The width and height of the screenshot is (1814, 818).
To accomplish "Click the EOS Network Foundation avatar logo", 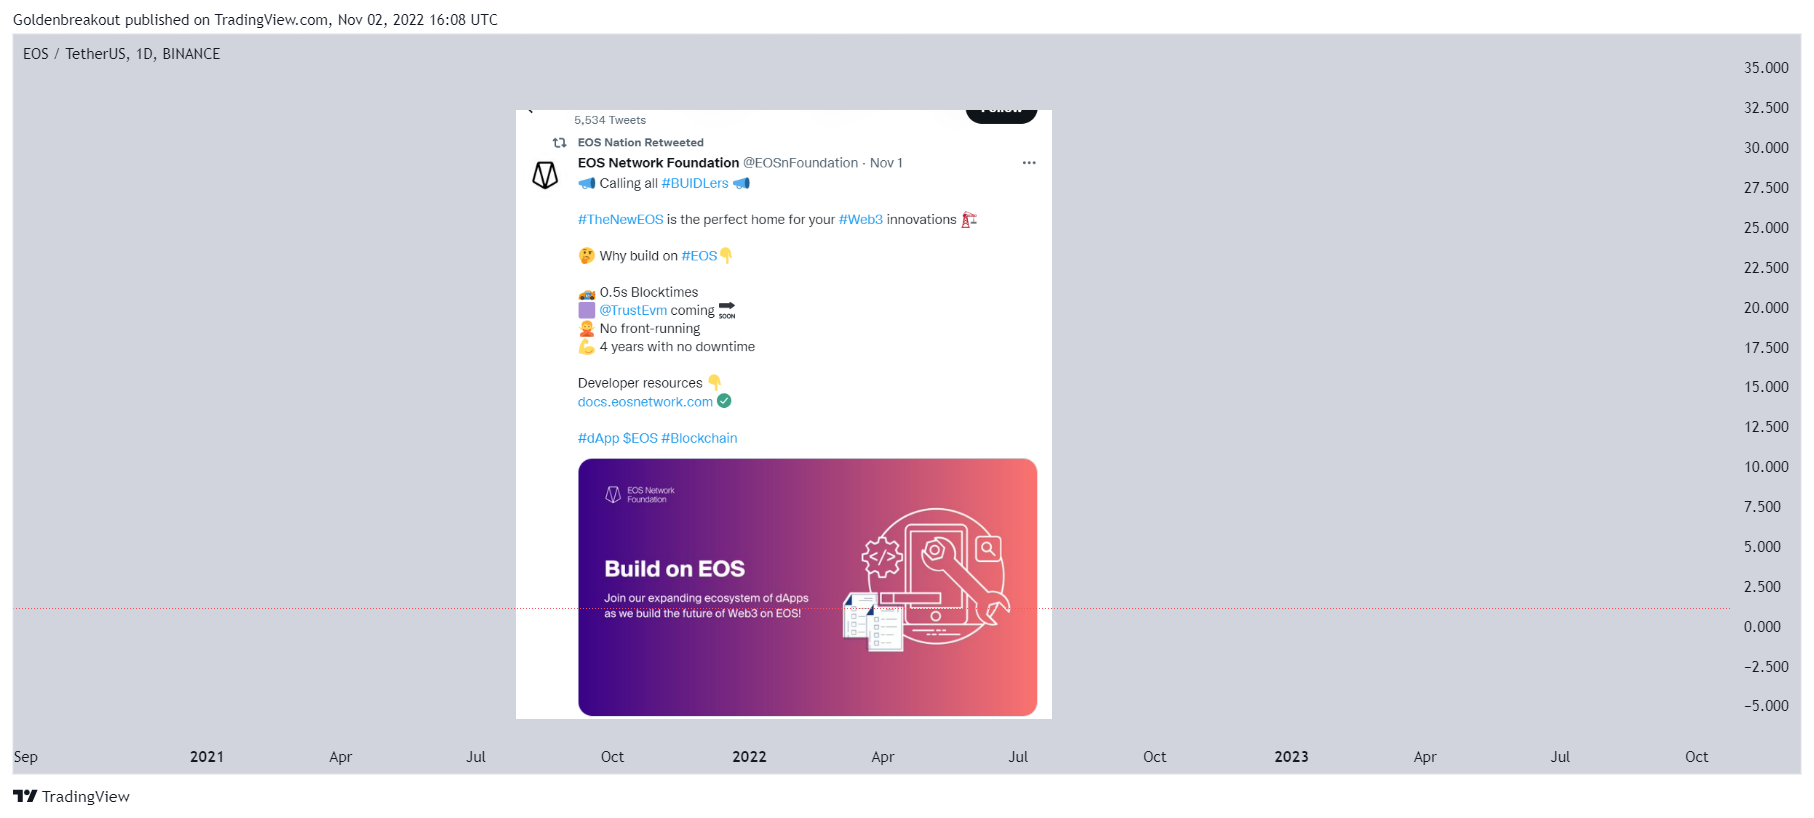I will click(545, 176).
